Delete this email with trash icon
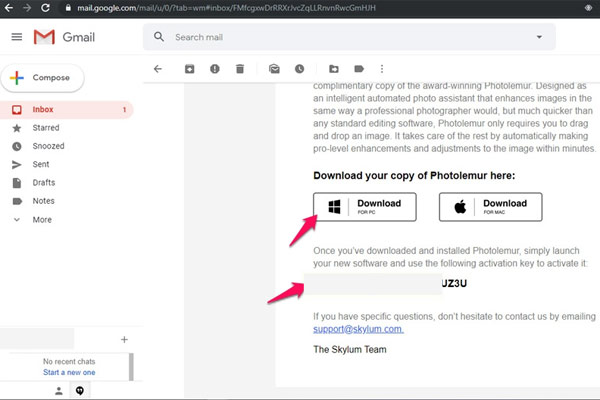Image resolution: width=600 pixels, height=400 pixels. click(x=240, y=69)
